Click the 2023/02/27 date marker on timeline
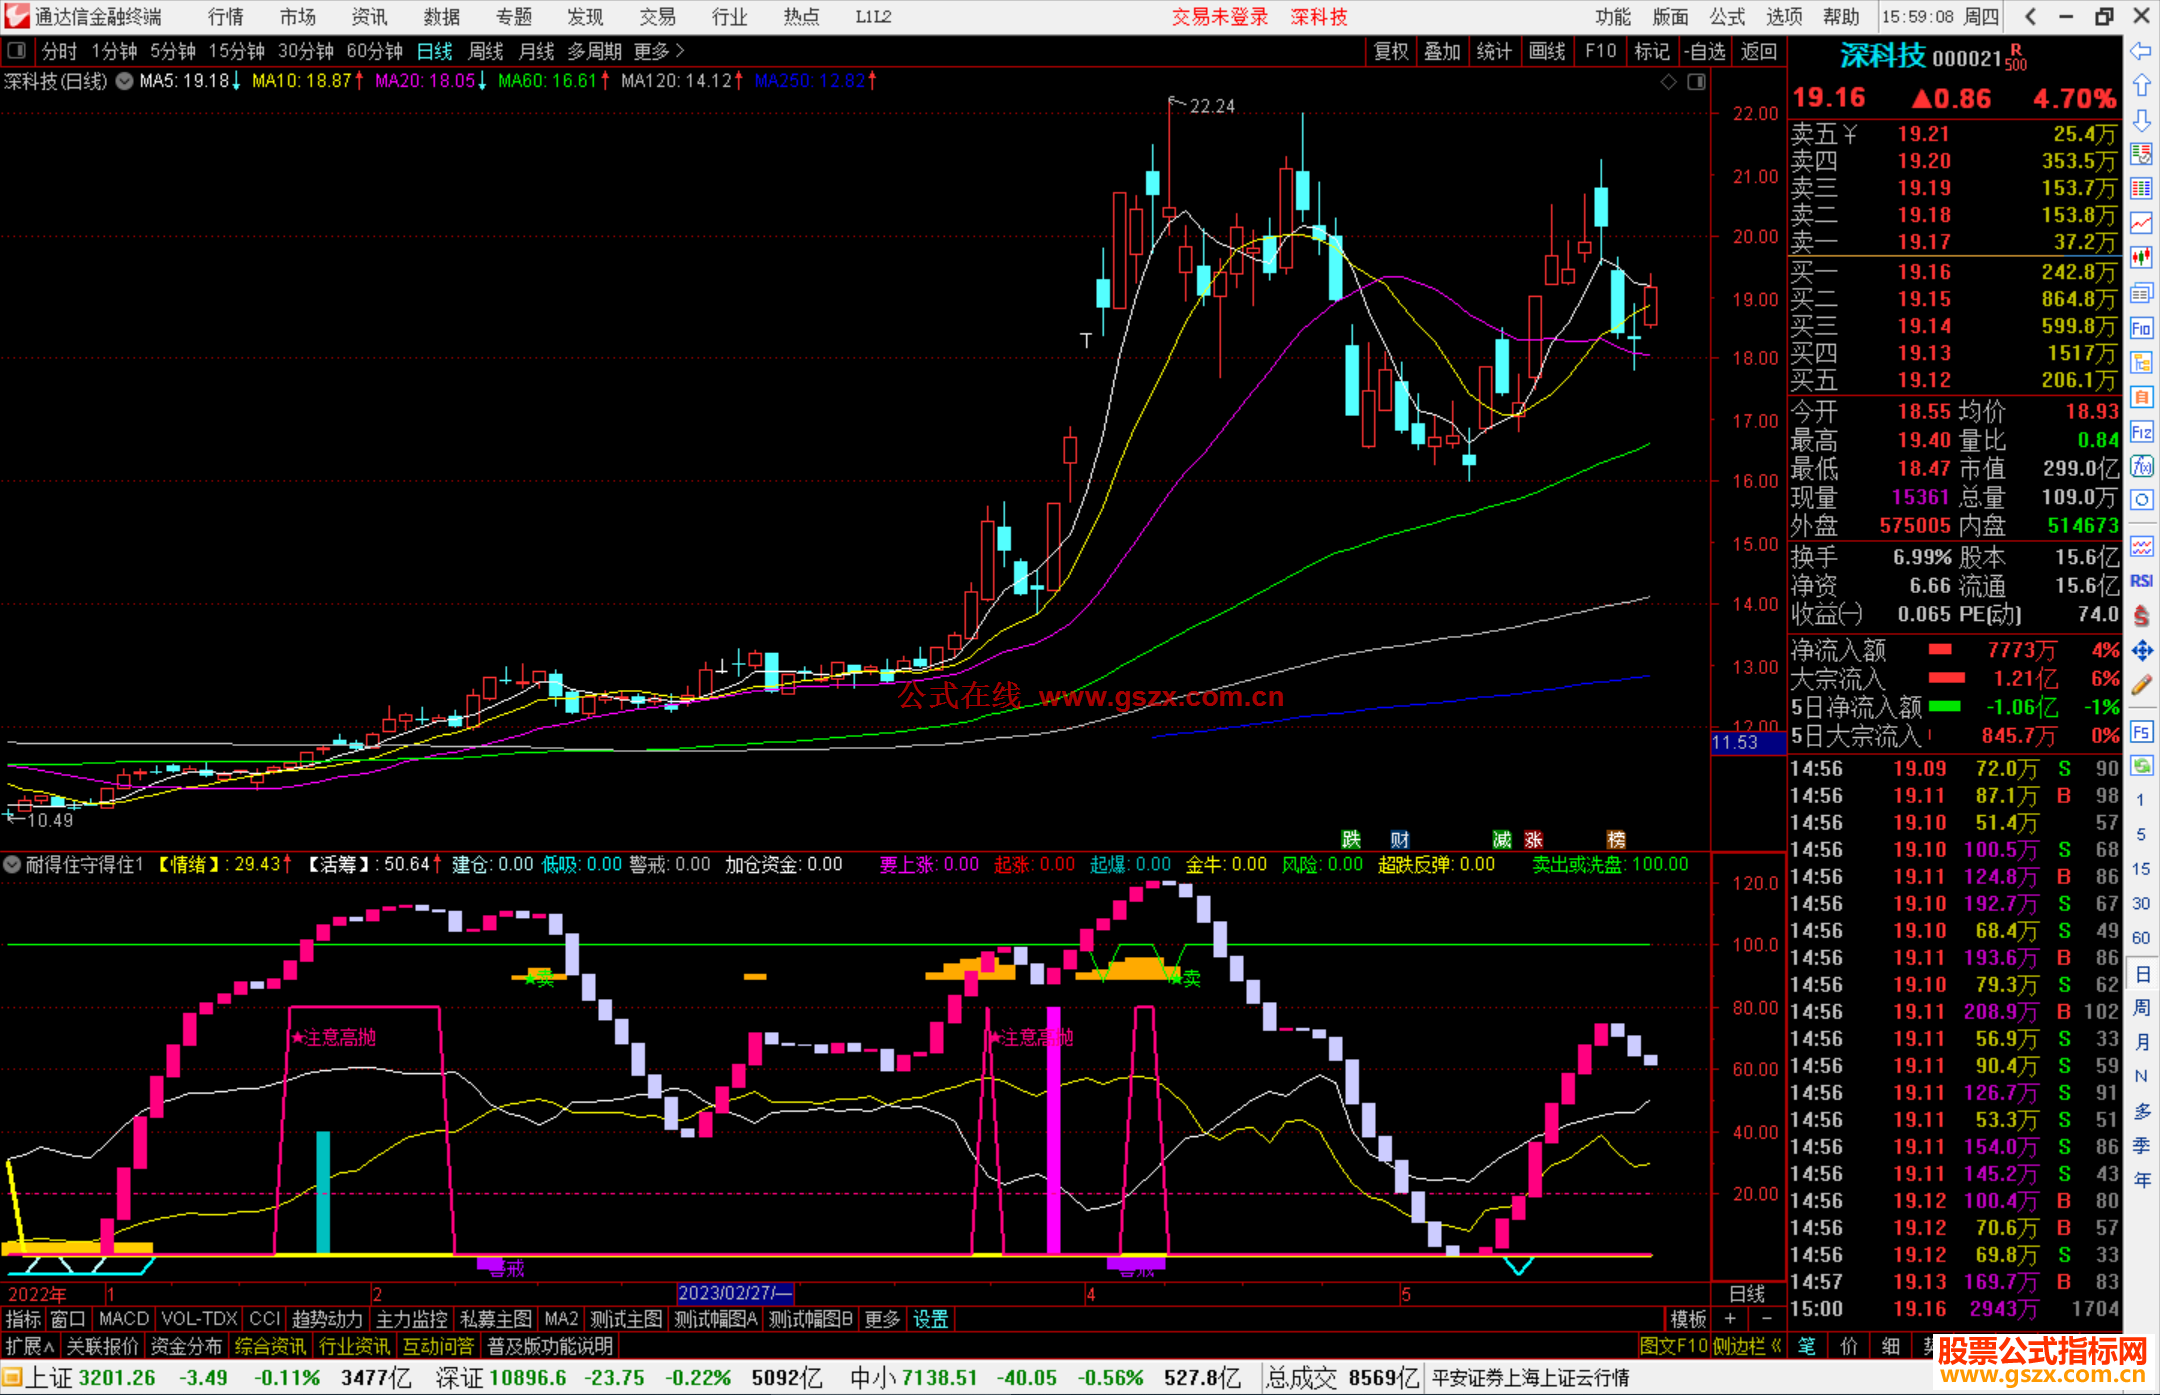This screenshot has height=1395, width=2160. 734,1293
